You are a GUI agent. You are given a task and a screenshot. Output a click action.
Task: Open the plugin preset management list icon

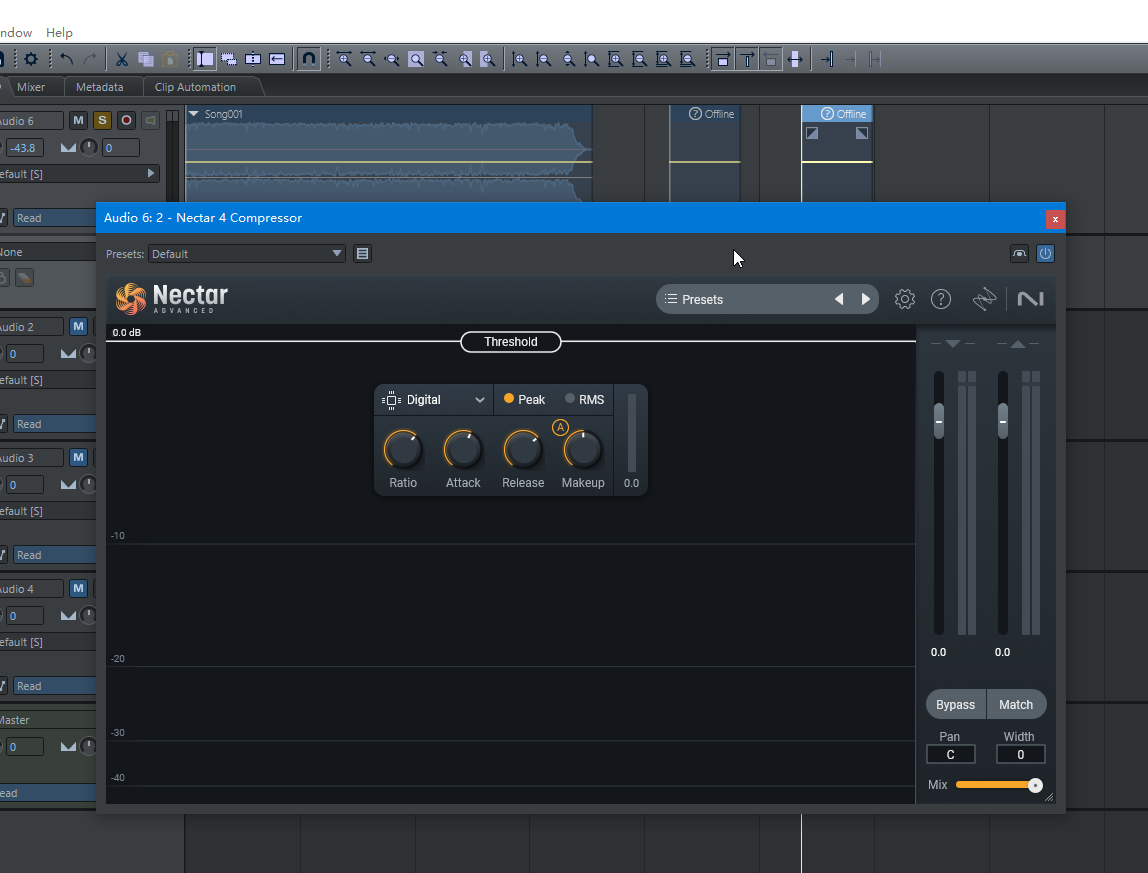[363, 254]
